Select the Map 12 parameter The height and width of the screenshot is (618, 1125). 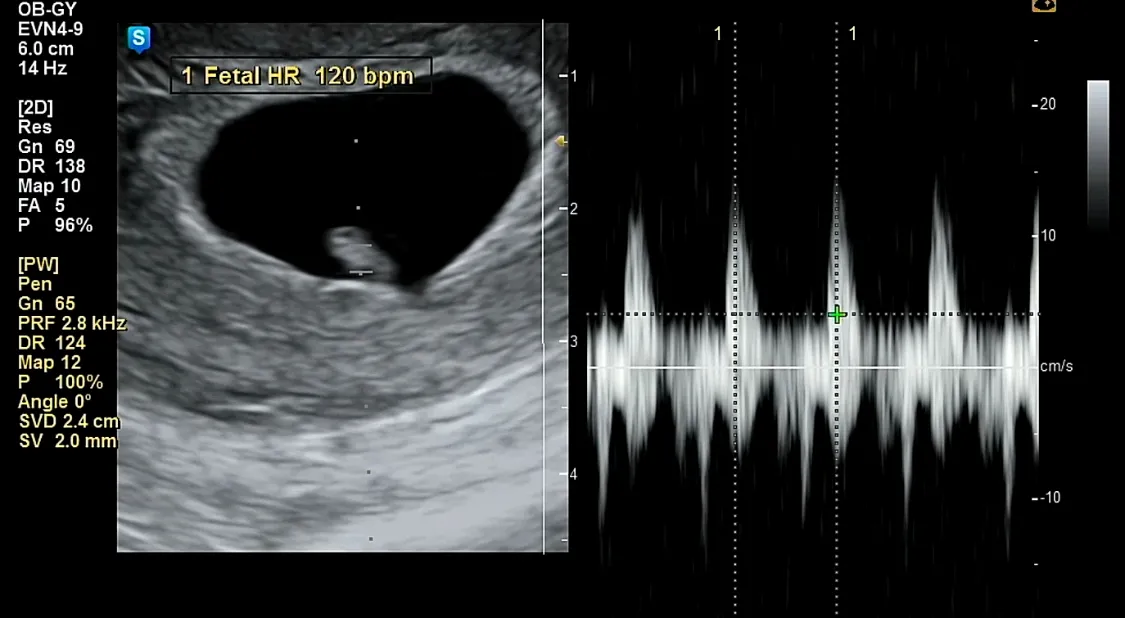[50, 362]
